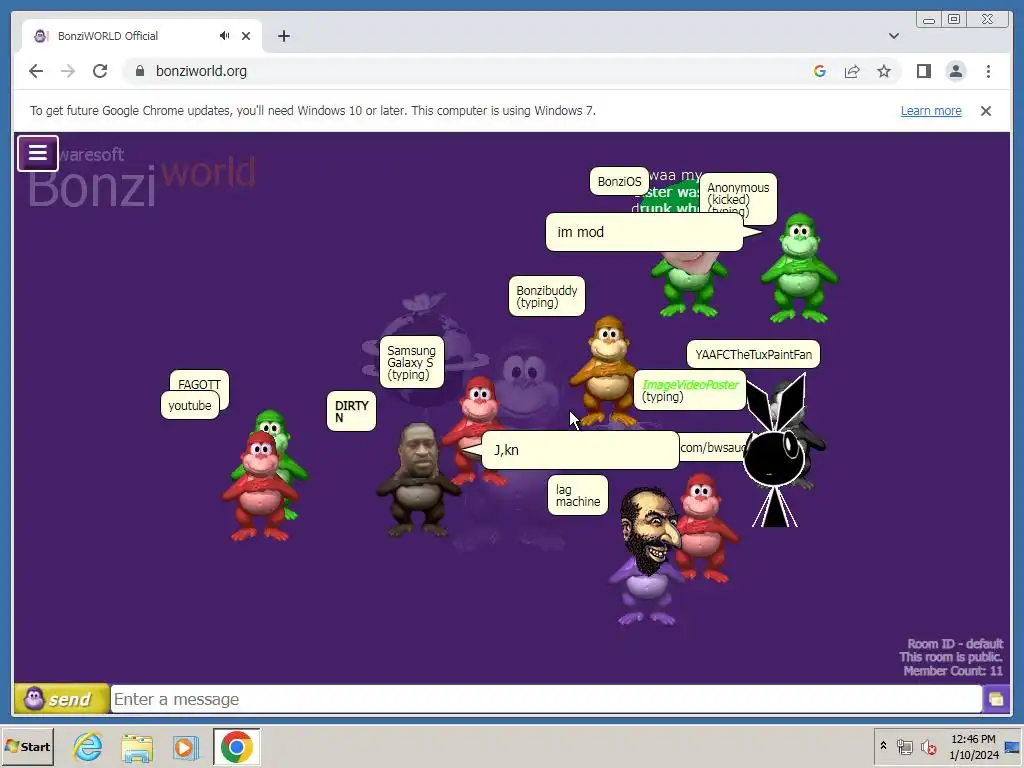Image resolution: width=1024 pixels, height=768 pixels.
Task: Show hidden system tray icons
Action: [883, 746]
